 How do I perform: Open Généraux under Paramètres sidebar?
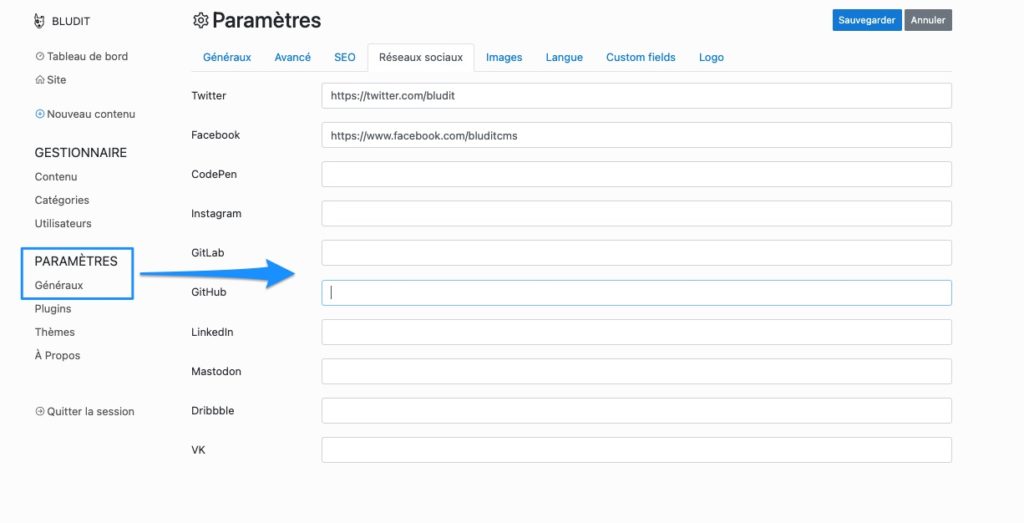(x=59, y=285)
